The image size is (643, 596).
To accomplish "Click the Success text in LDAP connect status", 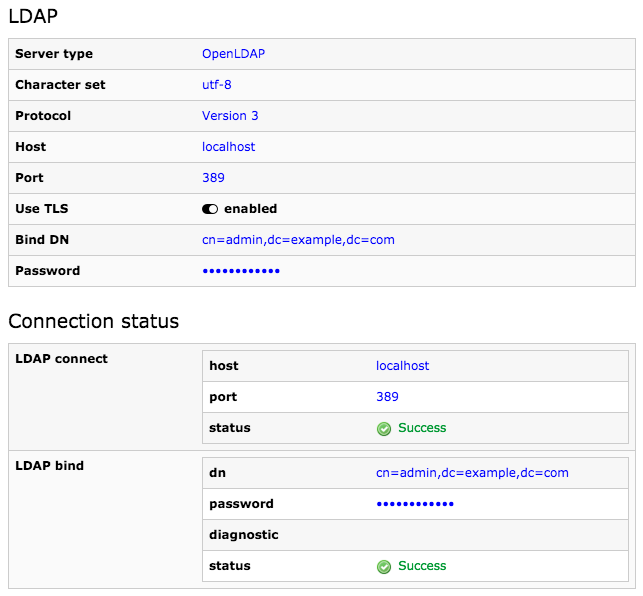I will click(x=422, y=428).
